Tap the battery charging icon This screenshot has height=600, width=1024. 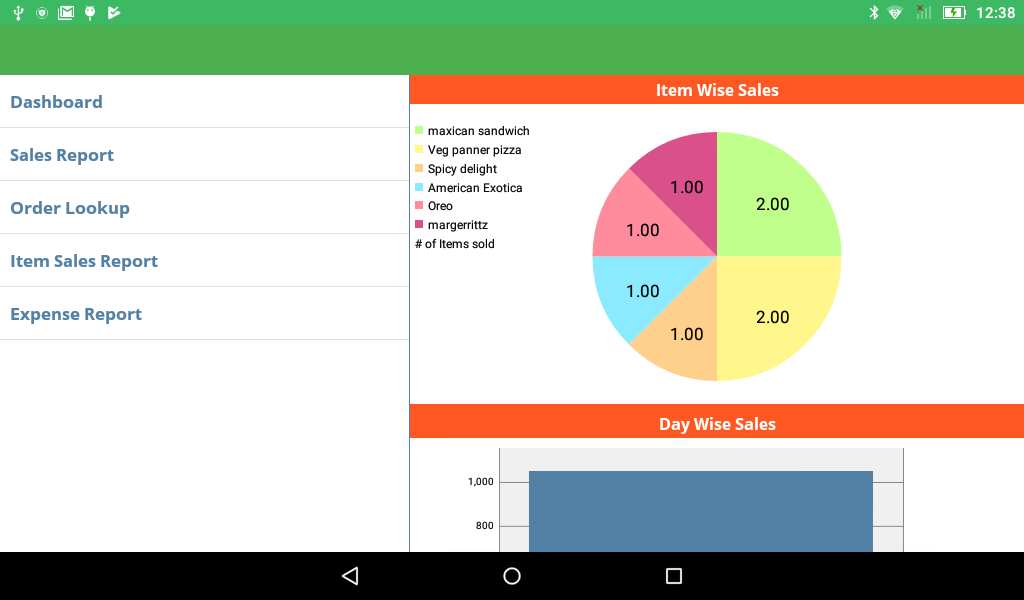pos(953,13)
